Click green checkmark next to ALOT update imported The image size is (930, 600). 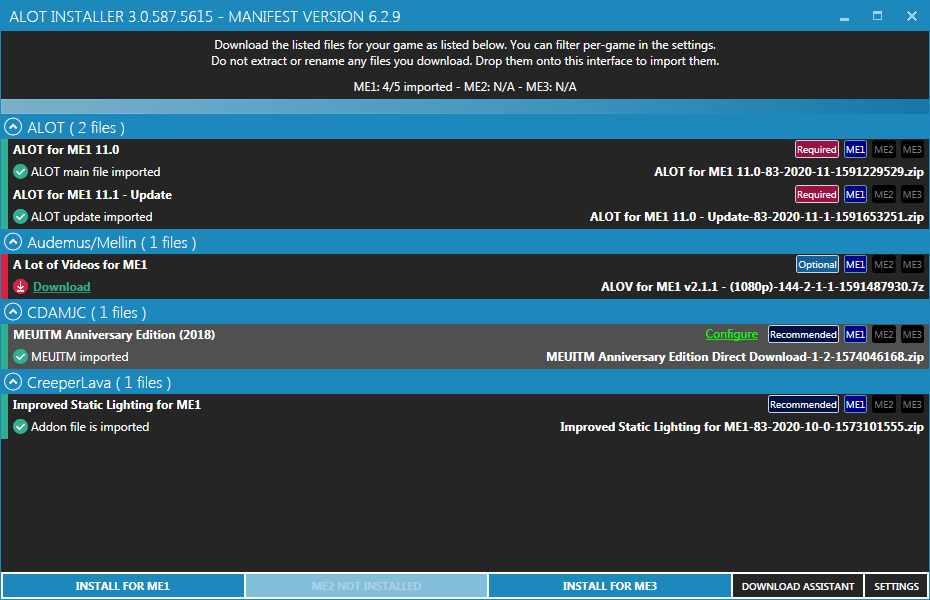pos(20,217)
